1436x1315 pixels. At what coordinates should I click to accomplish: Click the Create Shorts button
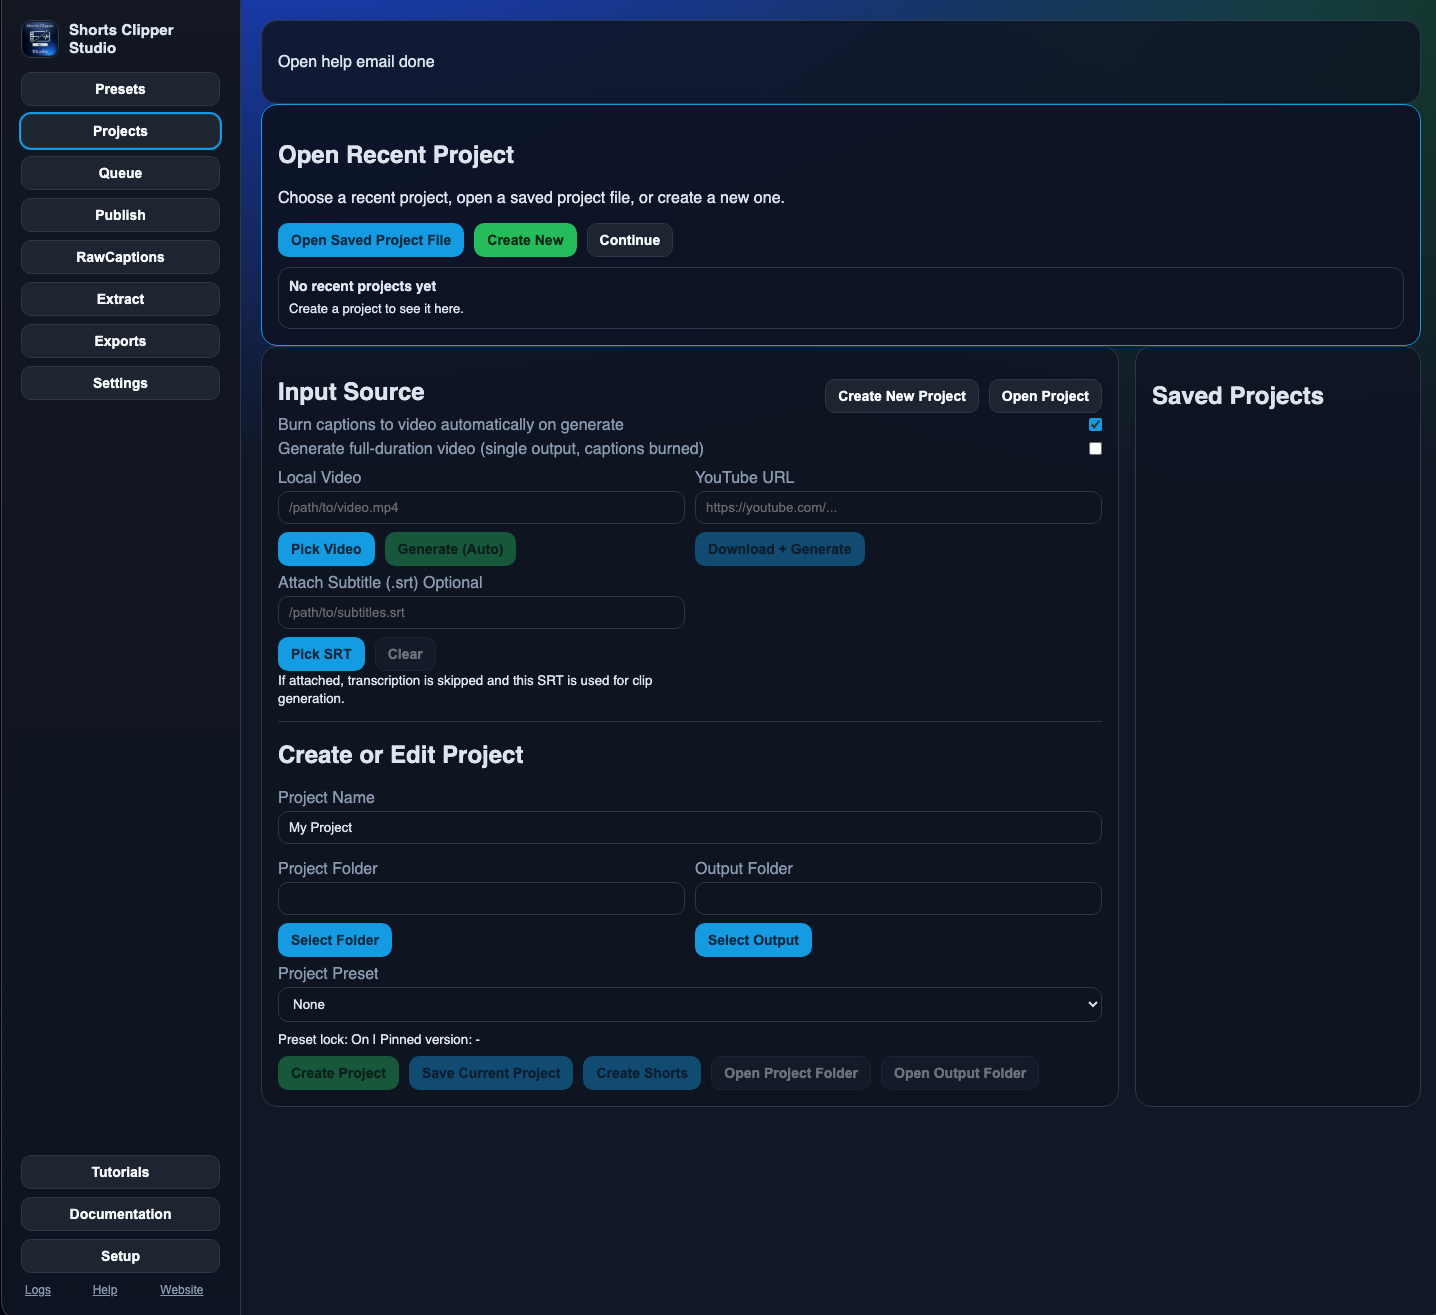(642, 1073)
